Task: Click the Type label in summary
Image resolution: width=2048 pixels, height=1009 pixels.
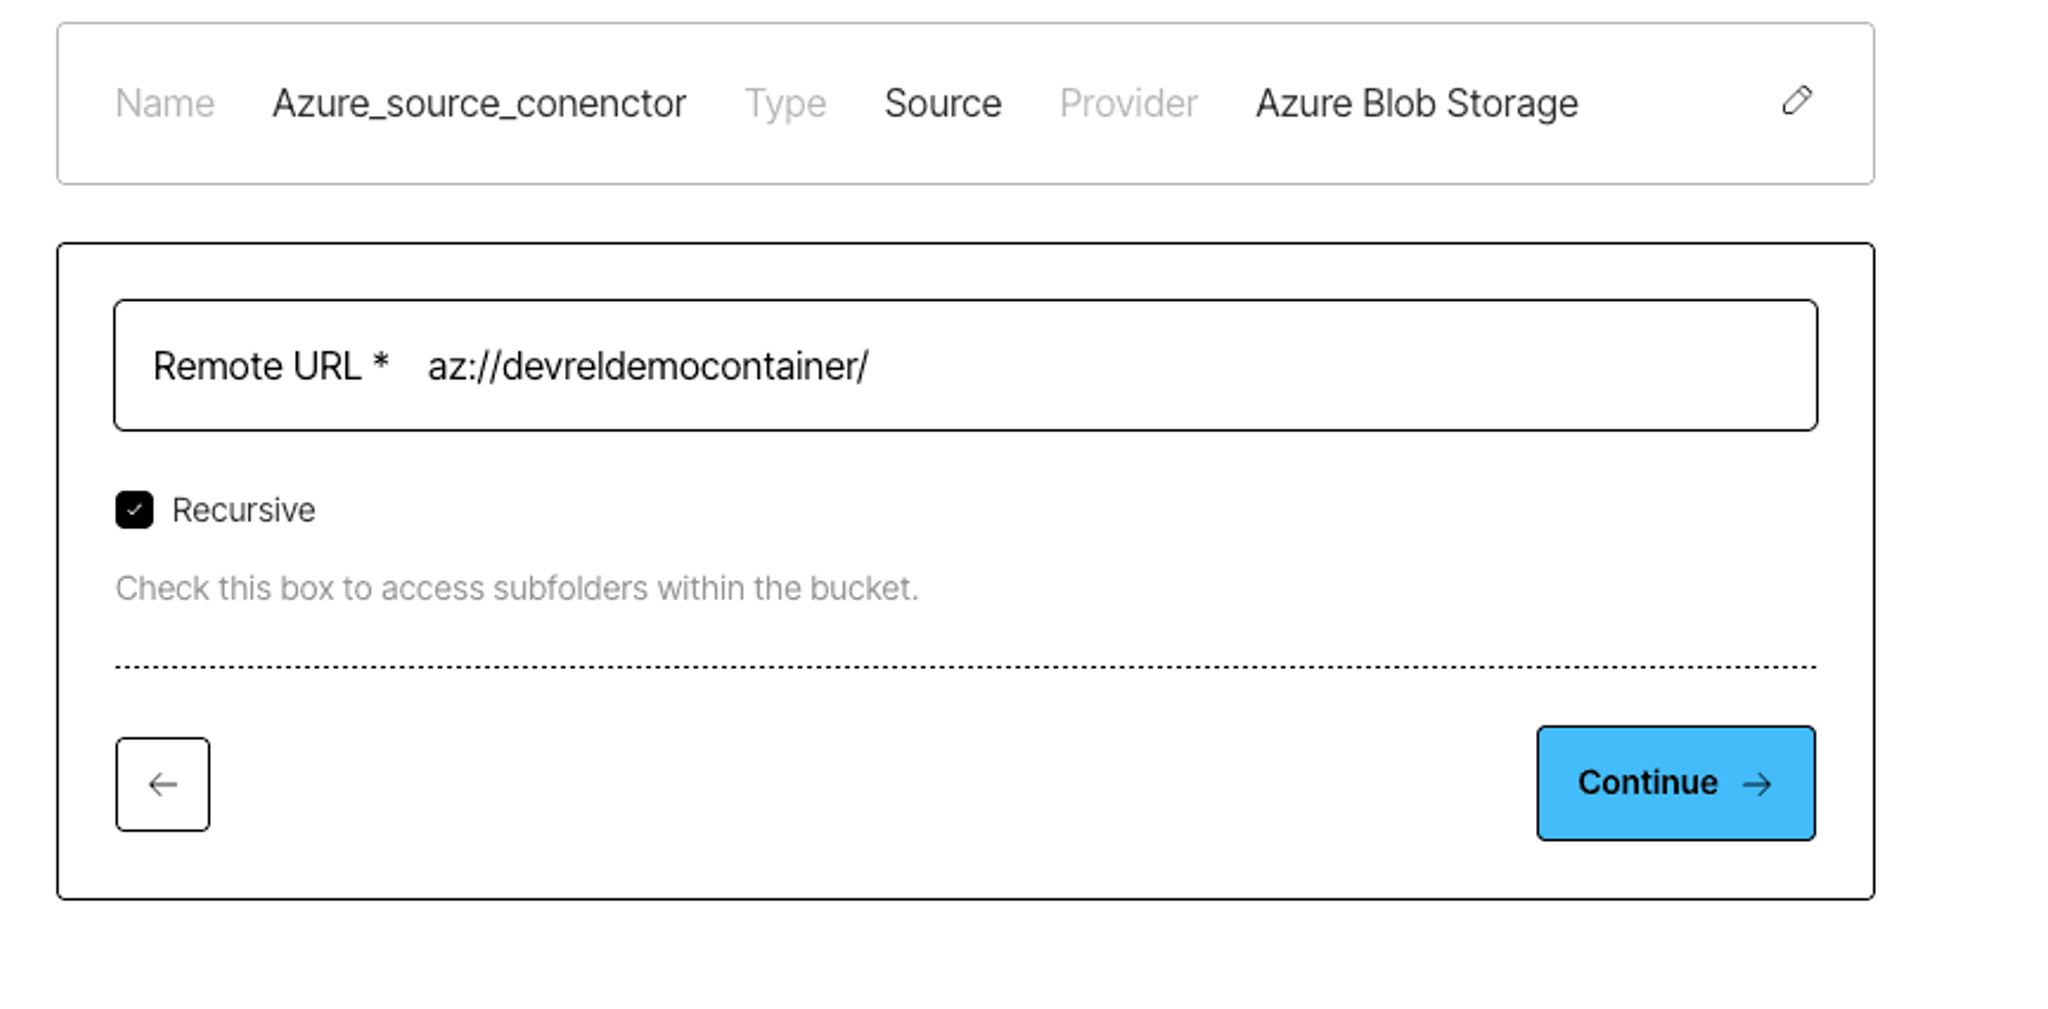Action: pos(785,104)
